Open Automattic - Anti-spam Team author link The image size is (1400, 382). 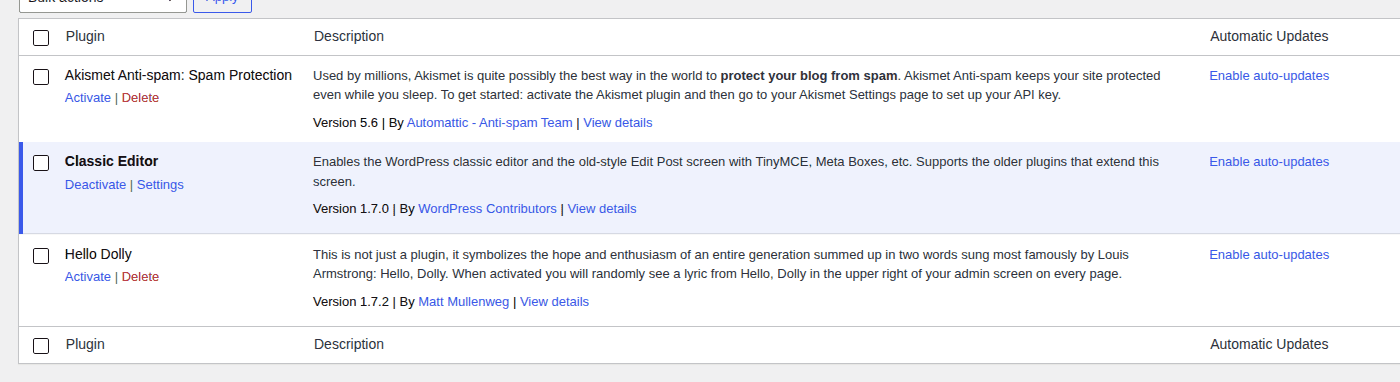(490, 122)
